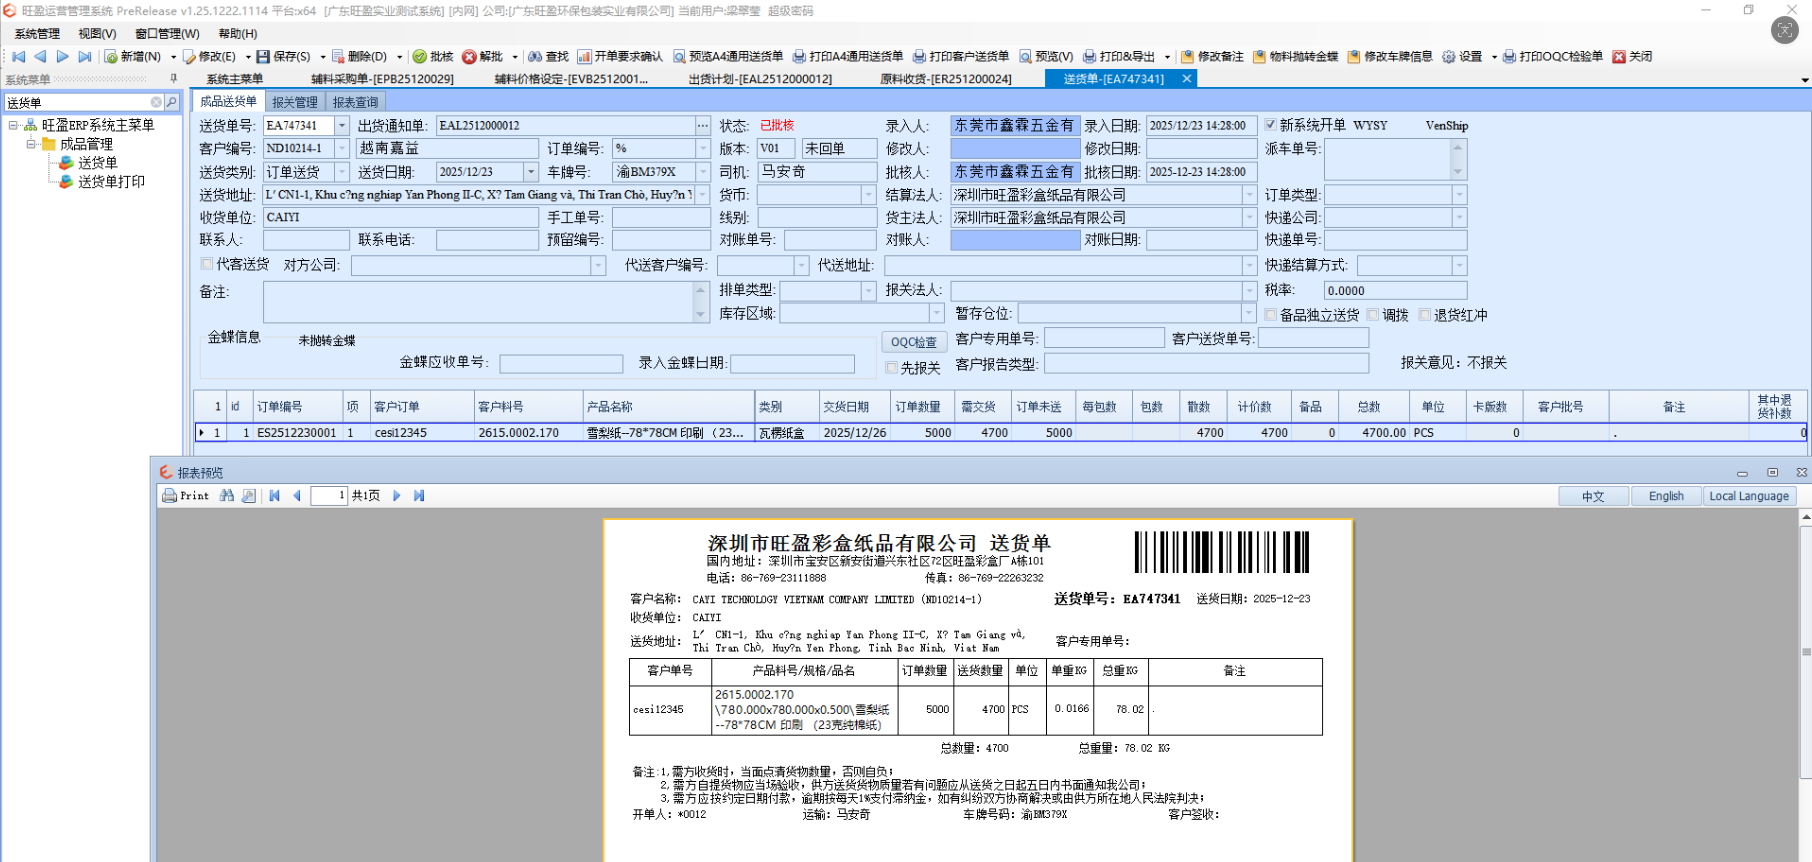
Task: Open the 货主法人 dropdown
Action: coord(1249,217)
